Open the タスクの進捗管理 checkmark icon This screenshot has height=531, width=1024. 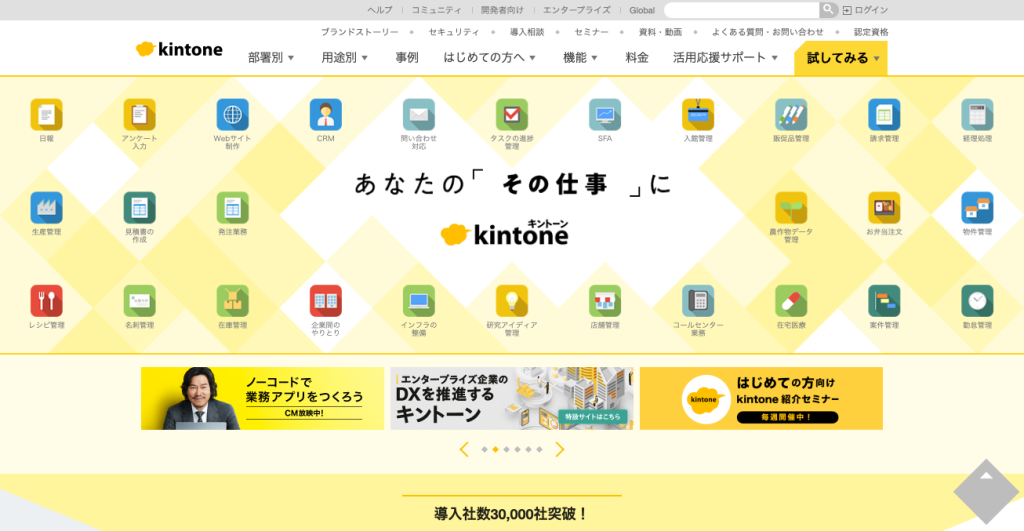(x=511, y=115)
